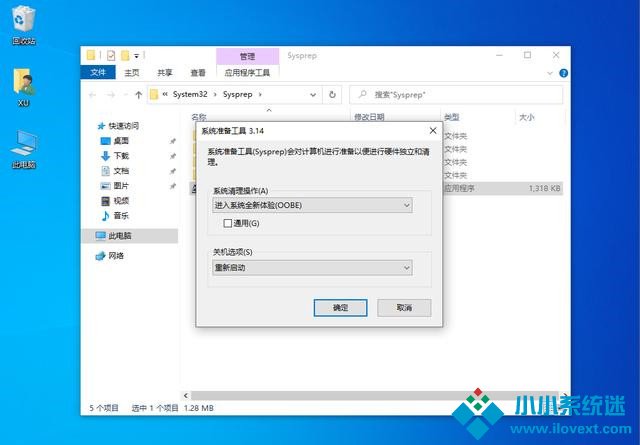Viewport: 640px width, 445px height.
Task: Open recent locations dropdown arrow
Action: tap(126, 95)
